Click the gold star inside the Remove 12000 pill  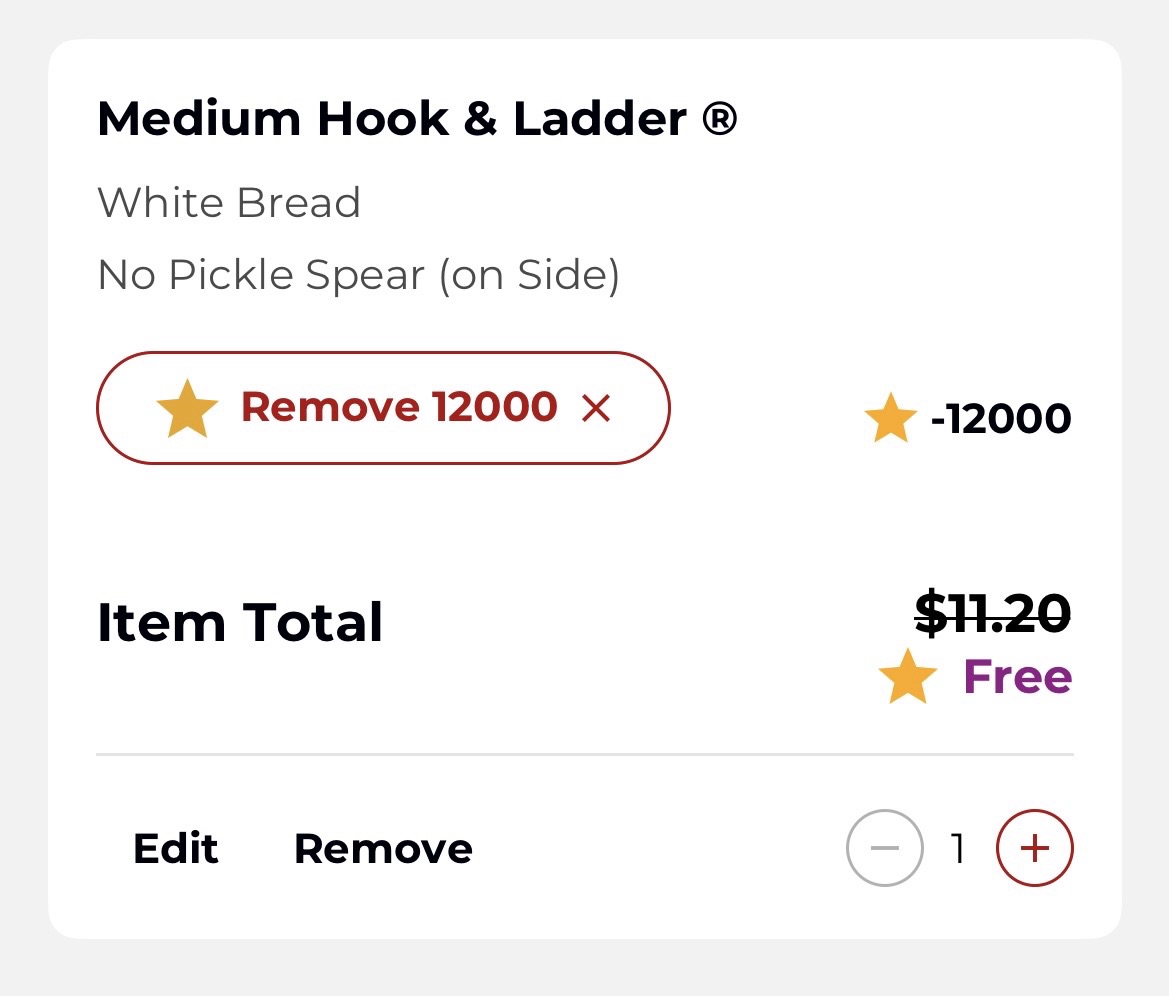tap(187, 408)
